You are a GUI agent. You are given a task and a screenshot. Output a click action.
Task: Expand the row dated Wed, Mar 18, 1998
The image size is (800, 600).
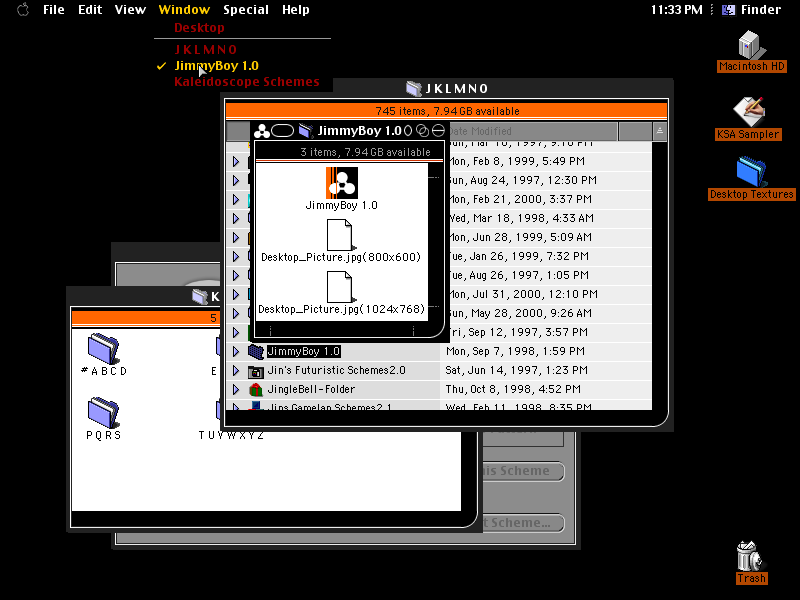[236, 218]
